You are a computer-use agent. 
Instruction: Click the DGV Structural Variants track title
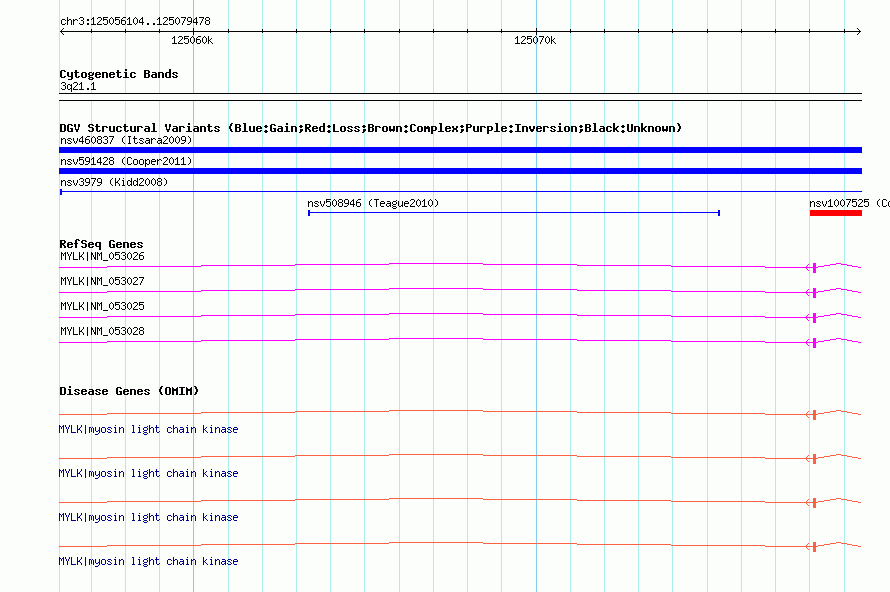[370, 128]
